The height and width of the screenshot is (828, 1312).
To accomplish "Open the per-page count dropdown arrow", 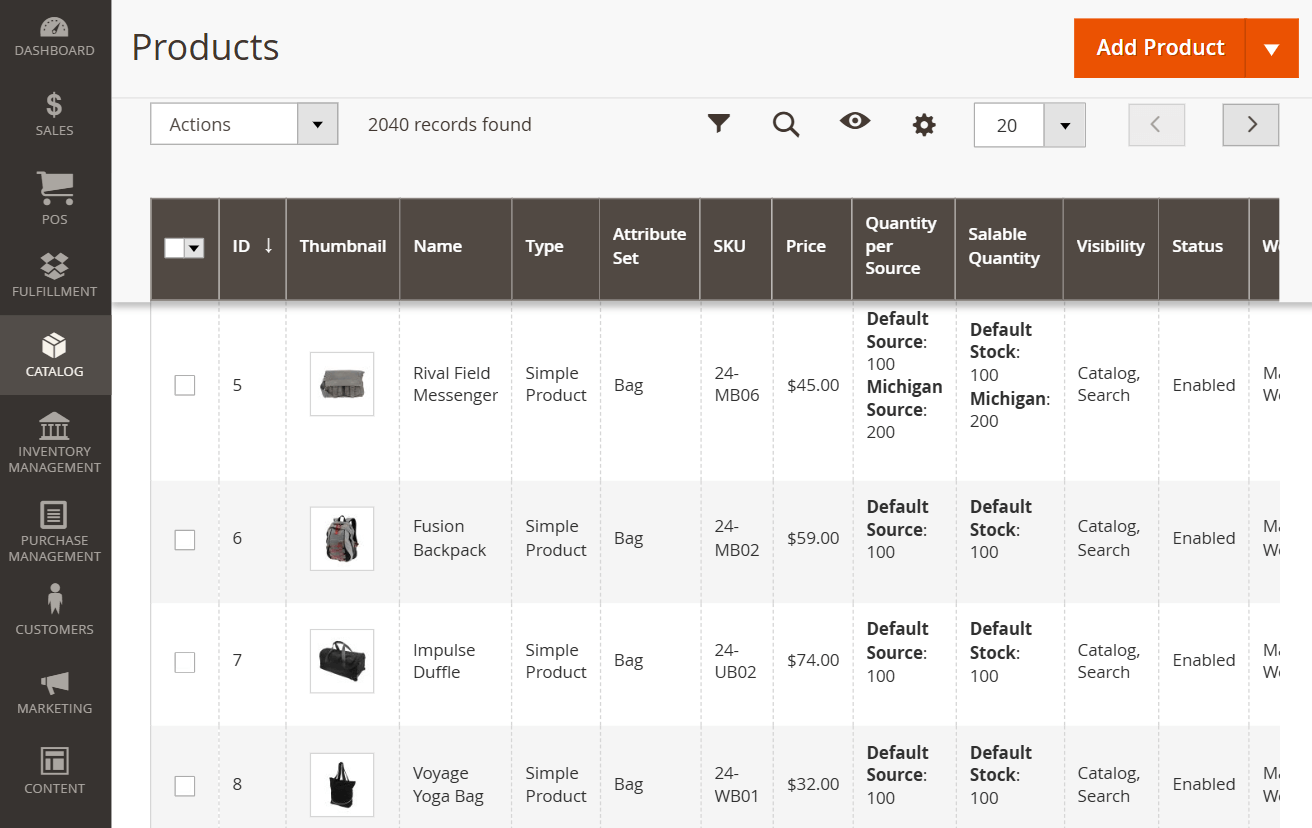I will pyautogui.click(x=1064, y=125).
